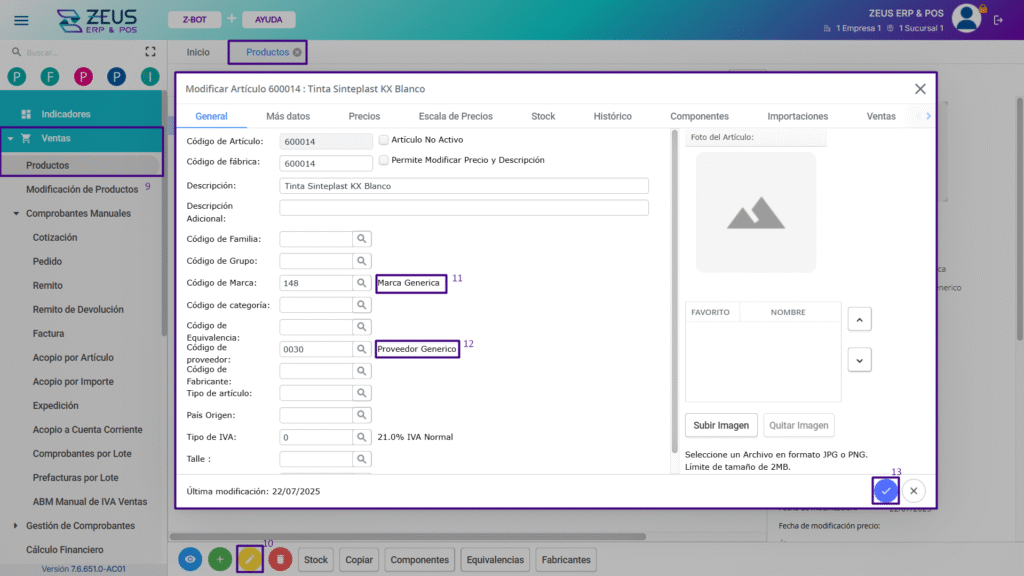Viewport: 1024px width, 576px height.
Task: Search Código de Grupo lookup icon
Action: pos(361,261)
